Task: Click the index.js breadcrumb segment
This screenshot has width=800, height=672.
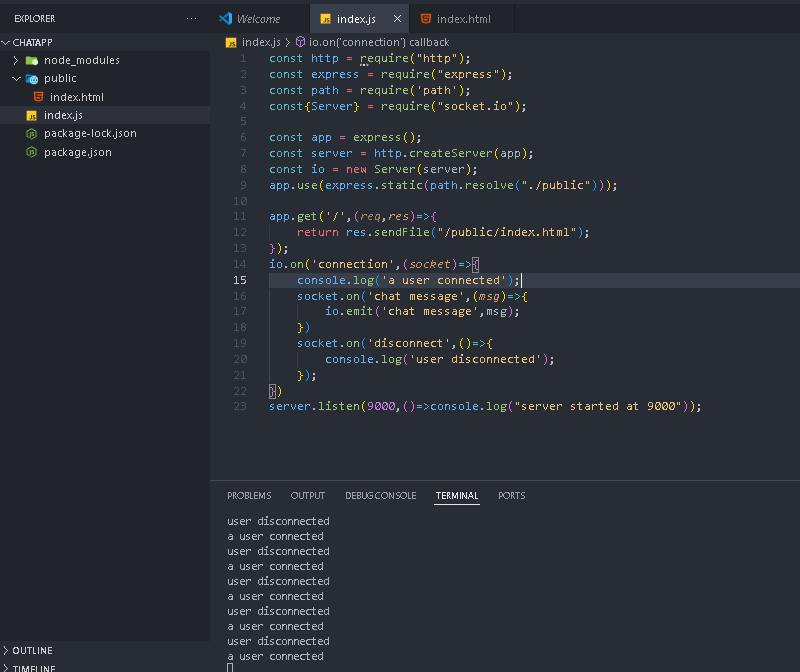Action: [261, 42]
